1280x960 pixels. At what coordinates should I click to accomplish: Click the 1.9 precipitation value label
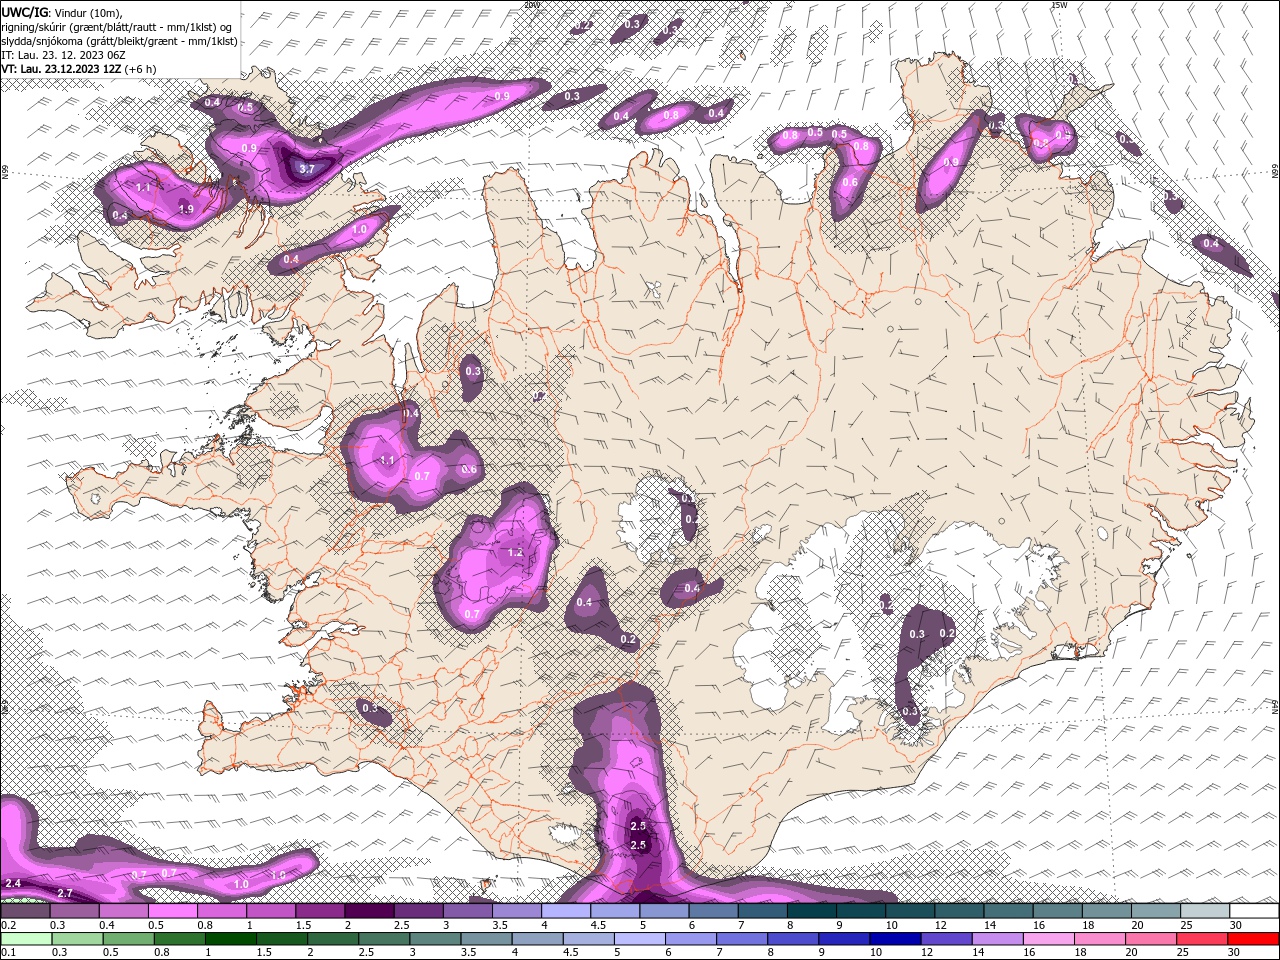coord(186,209)
